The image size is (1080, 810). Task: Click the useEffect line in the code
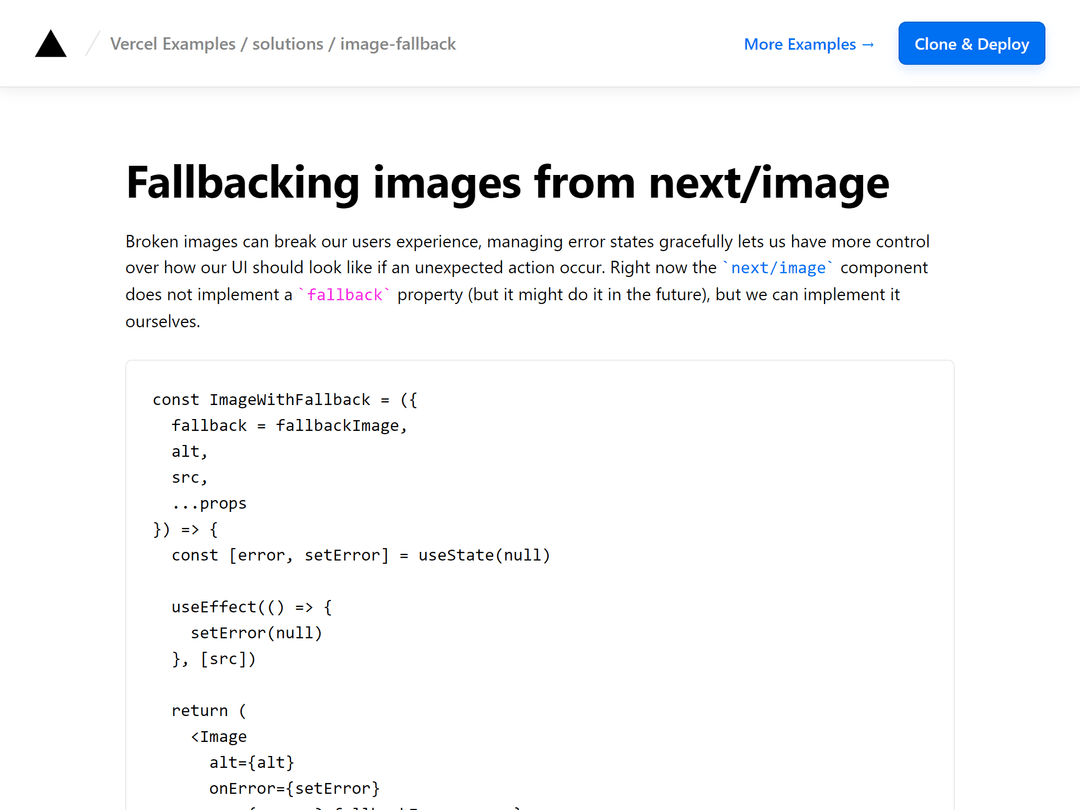(x=251, y=606)
